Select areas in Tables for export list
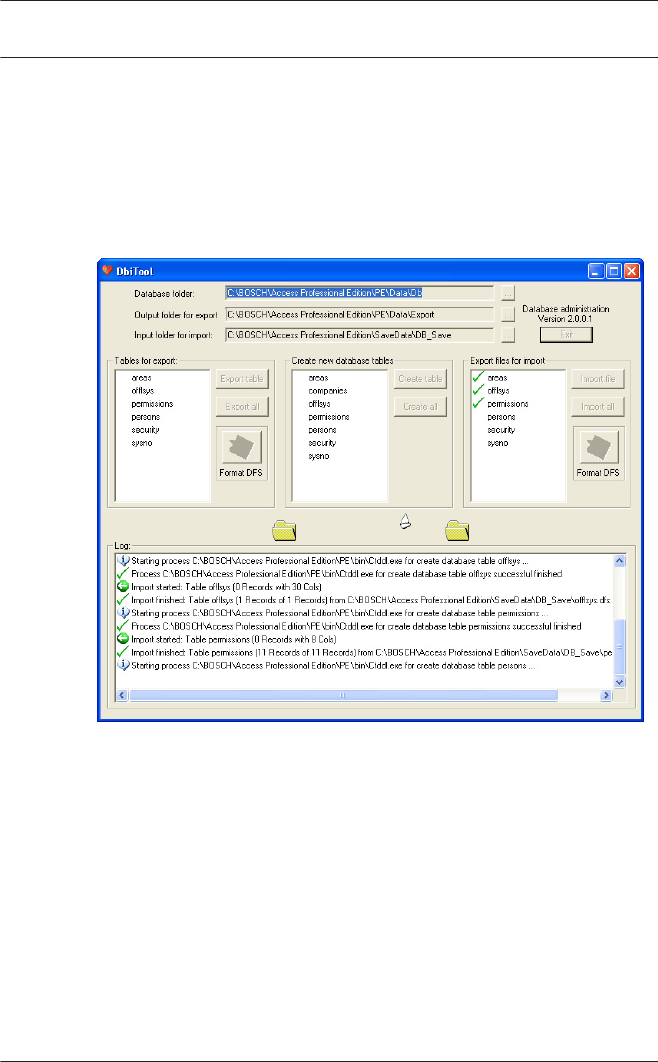The width and height of the screenshot is (658, 1062). (141, 378)
